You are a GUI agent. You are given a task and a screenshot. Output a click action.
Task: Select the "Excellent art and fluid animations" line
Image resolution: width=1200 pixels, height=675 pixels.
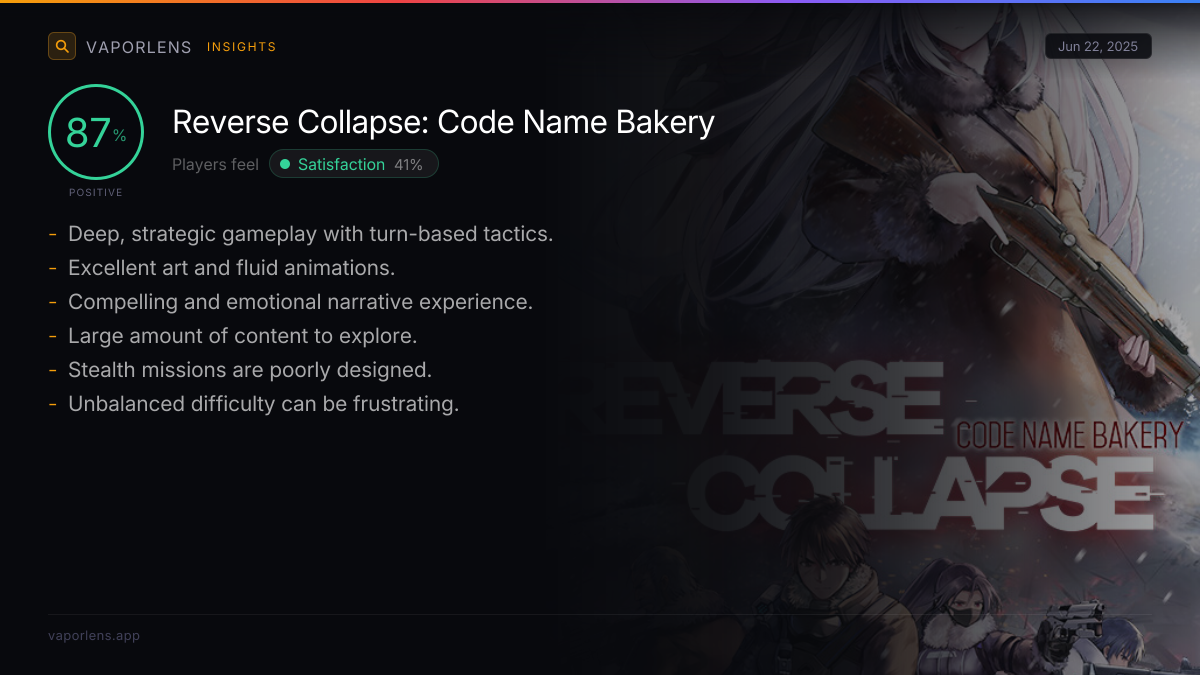[x=231, y=268]
